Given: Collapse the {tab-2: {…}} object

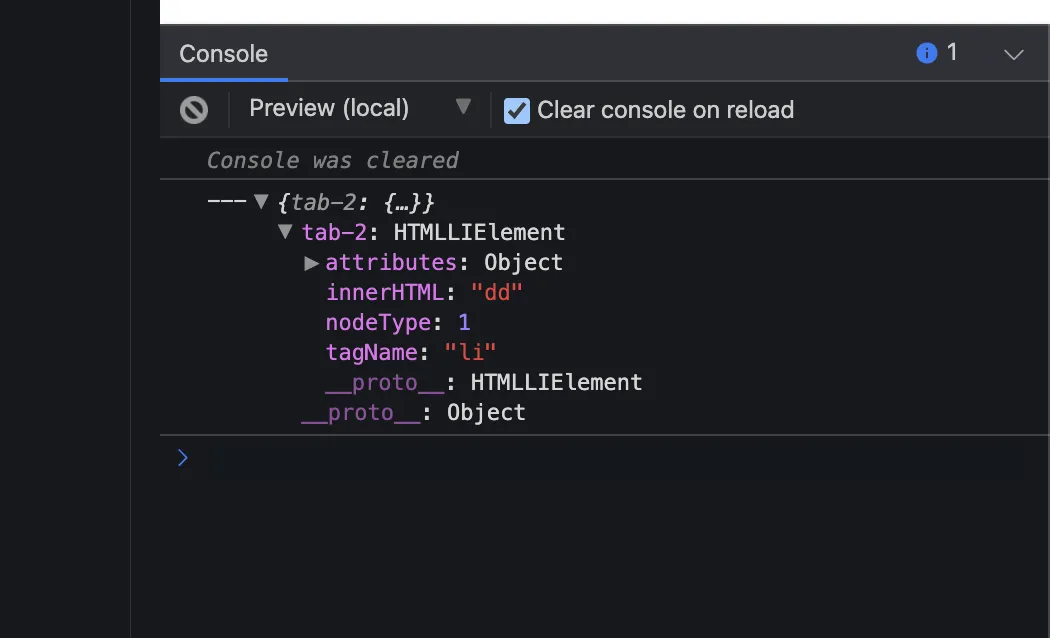Looking at the screenshot, I should point(261,202).
